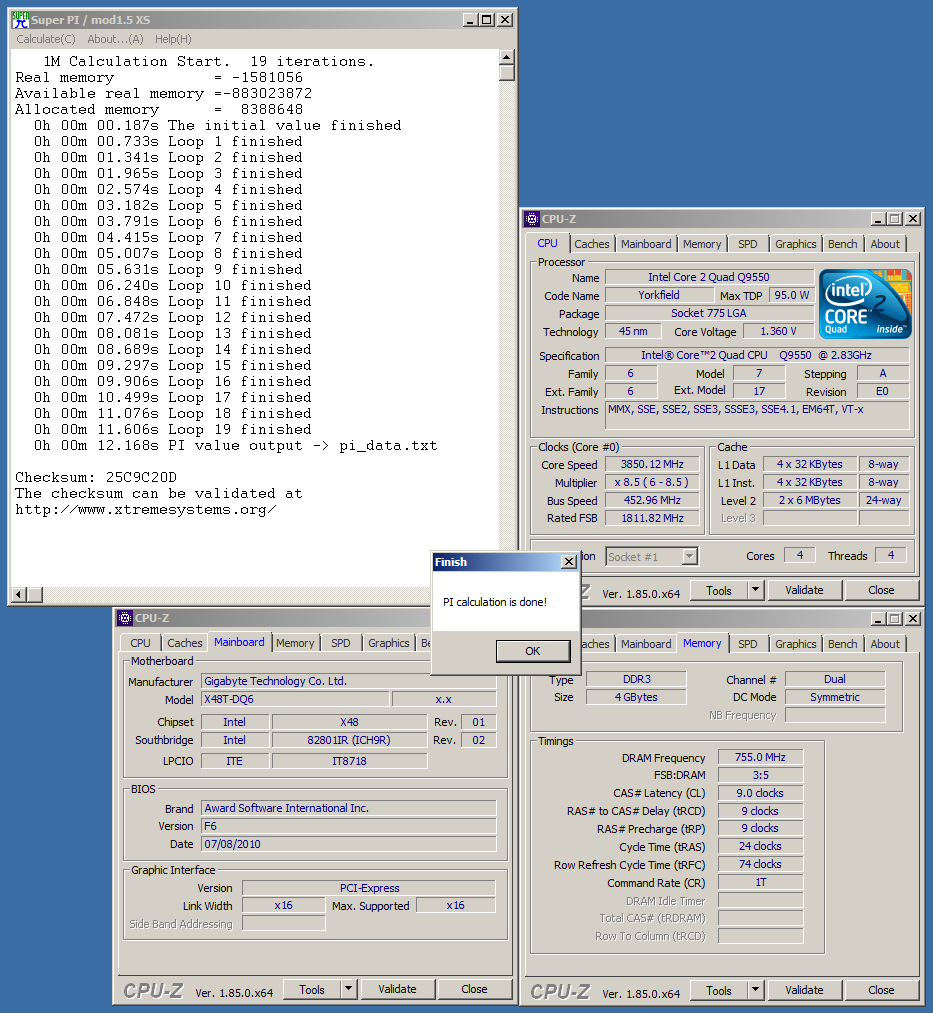Click Tools button in Mainboard CPU-Z window
Screen dimensions: 933x1013
click(x=311, y=990)
